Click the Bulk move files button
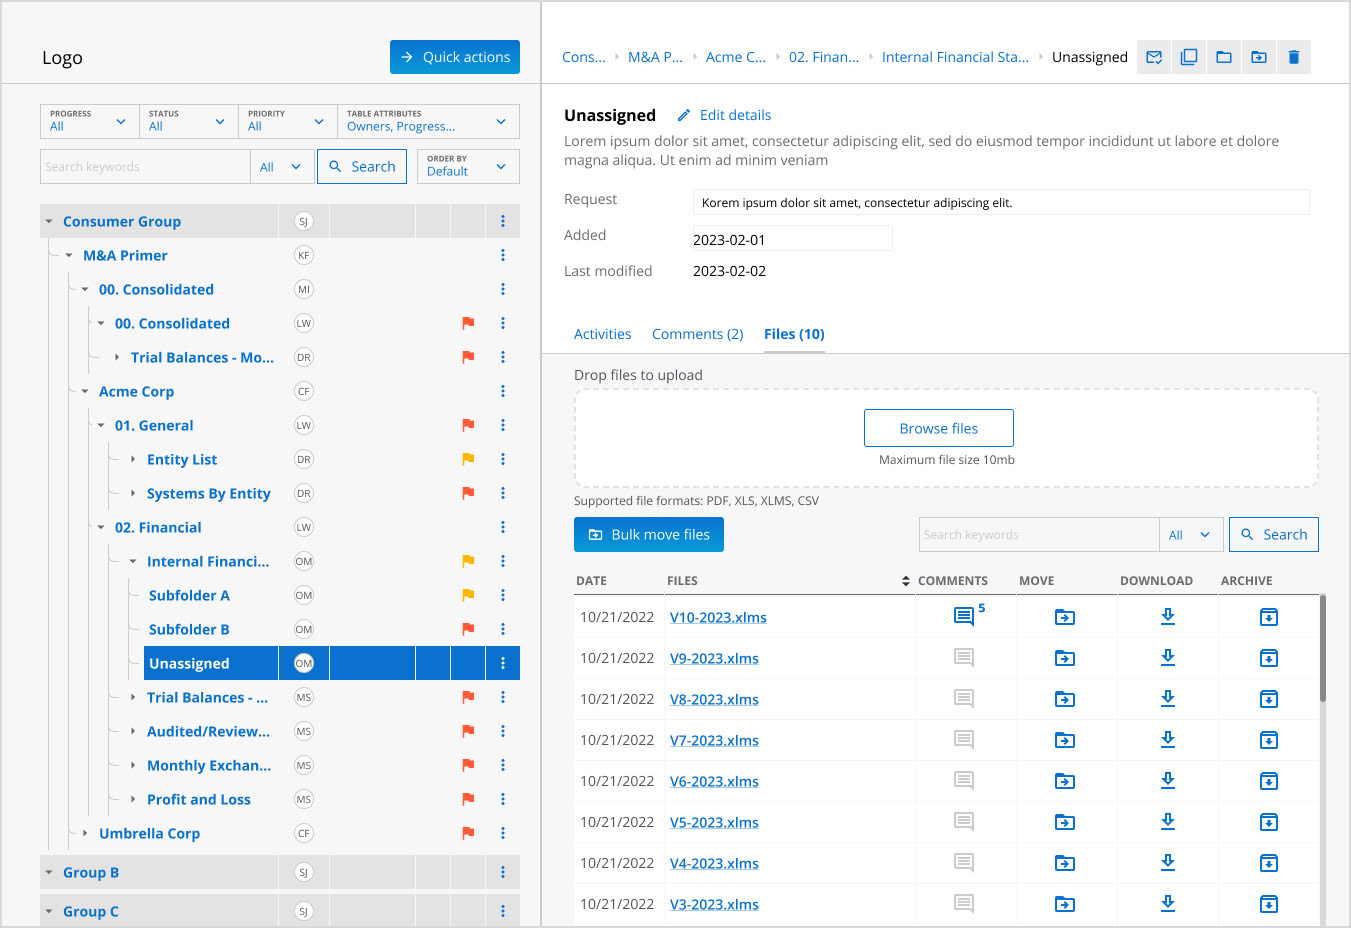Image resolution: width=1351 pixels, height=928 pixels. coord(649,535)
